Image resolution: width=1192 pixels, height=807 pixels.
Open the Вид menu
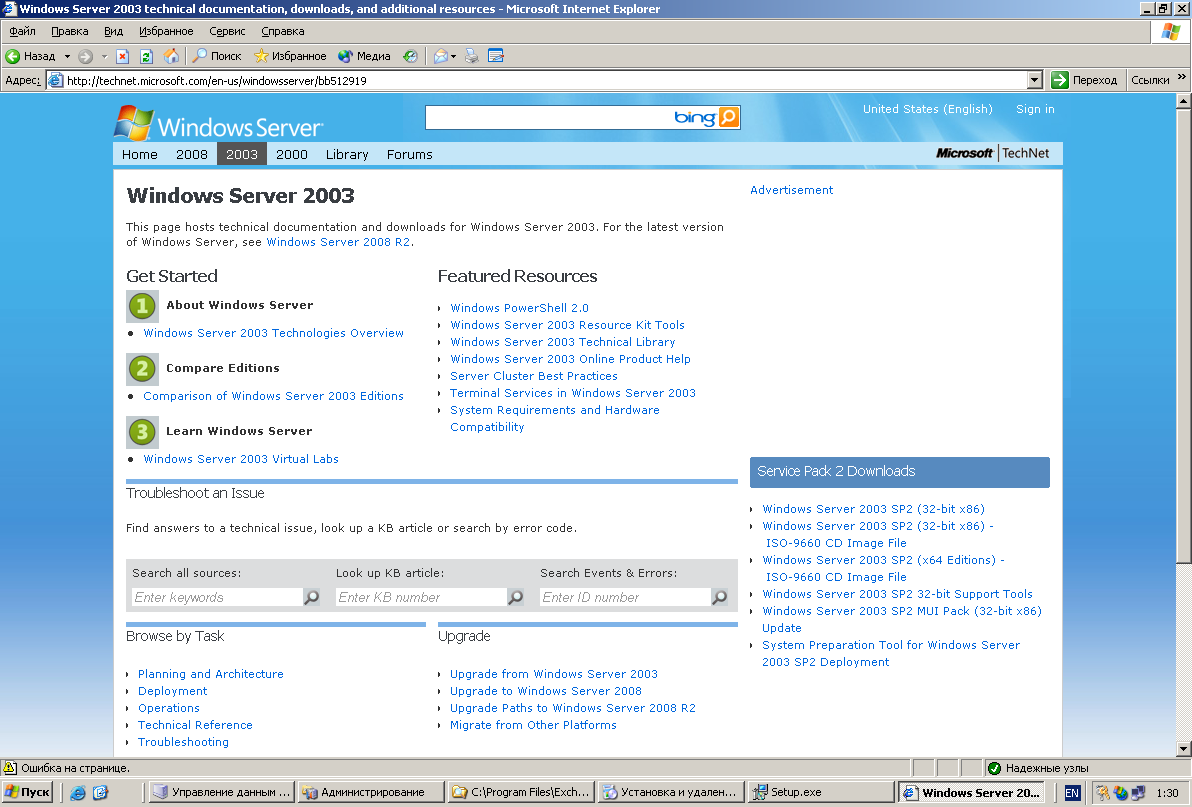point(113,31)
